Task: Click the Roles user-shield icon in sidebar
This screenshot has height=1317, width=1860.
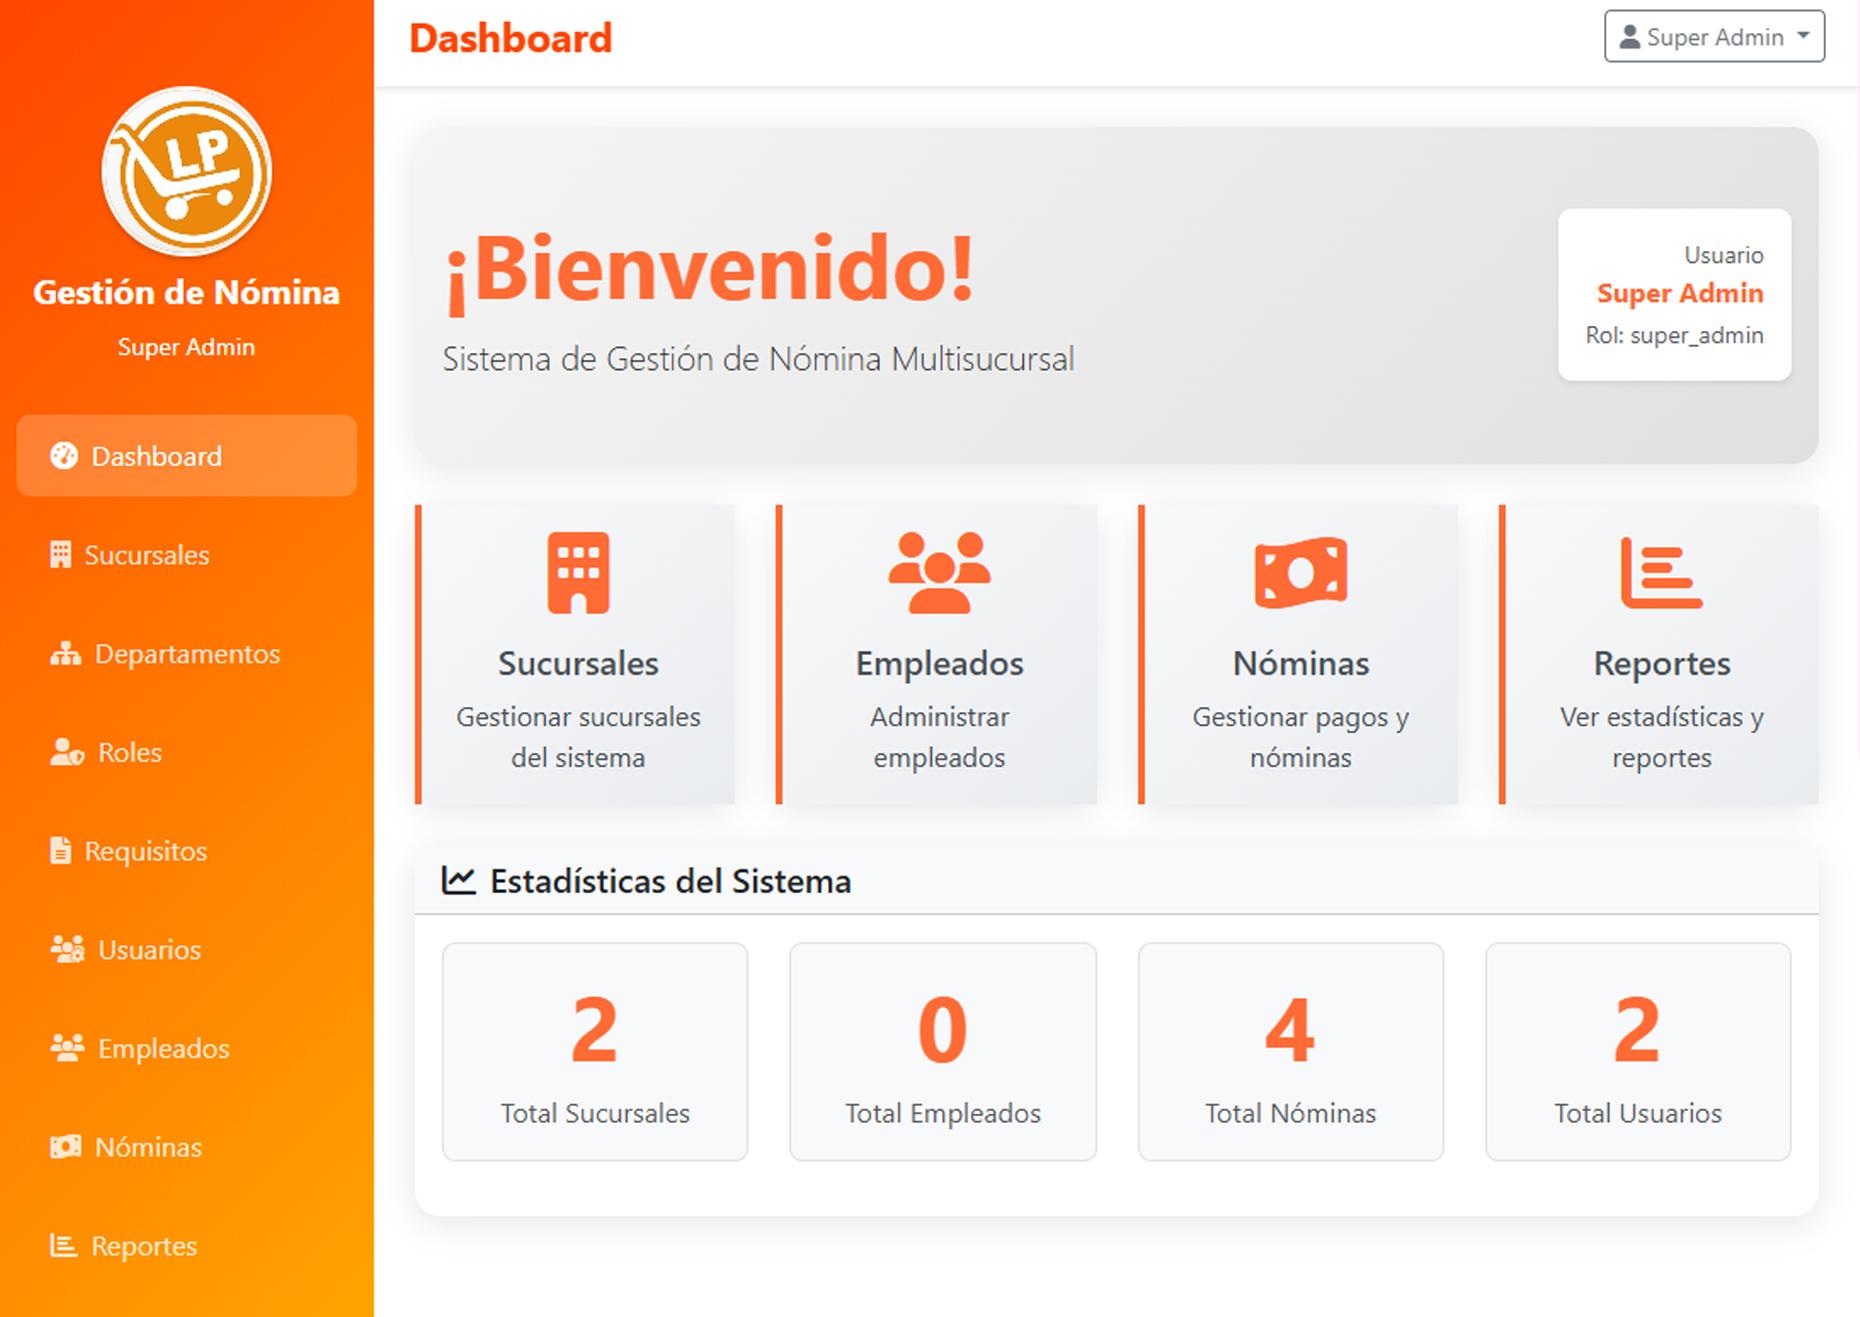Action: click(x=67, y=752)
